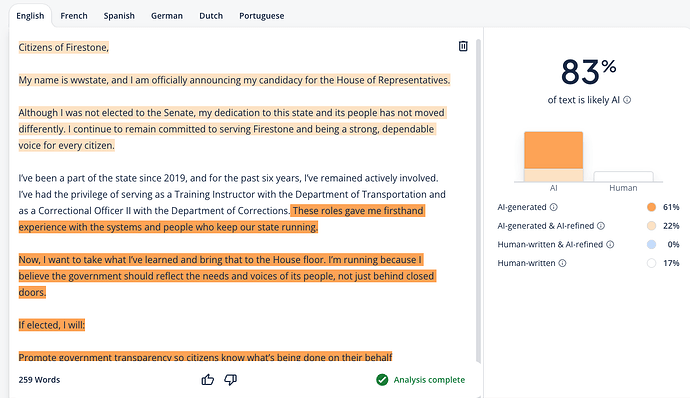Screen dimensions: 690x398
Task: Open info icon beside AI-generated
Action: (554, 207)
